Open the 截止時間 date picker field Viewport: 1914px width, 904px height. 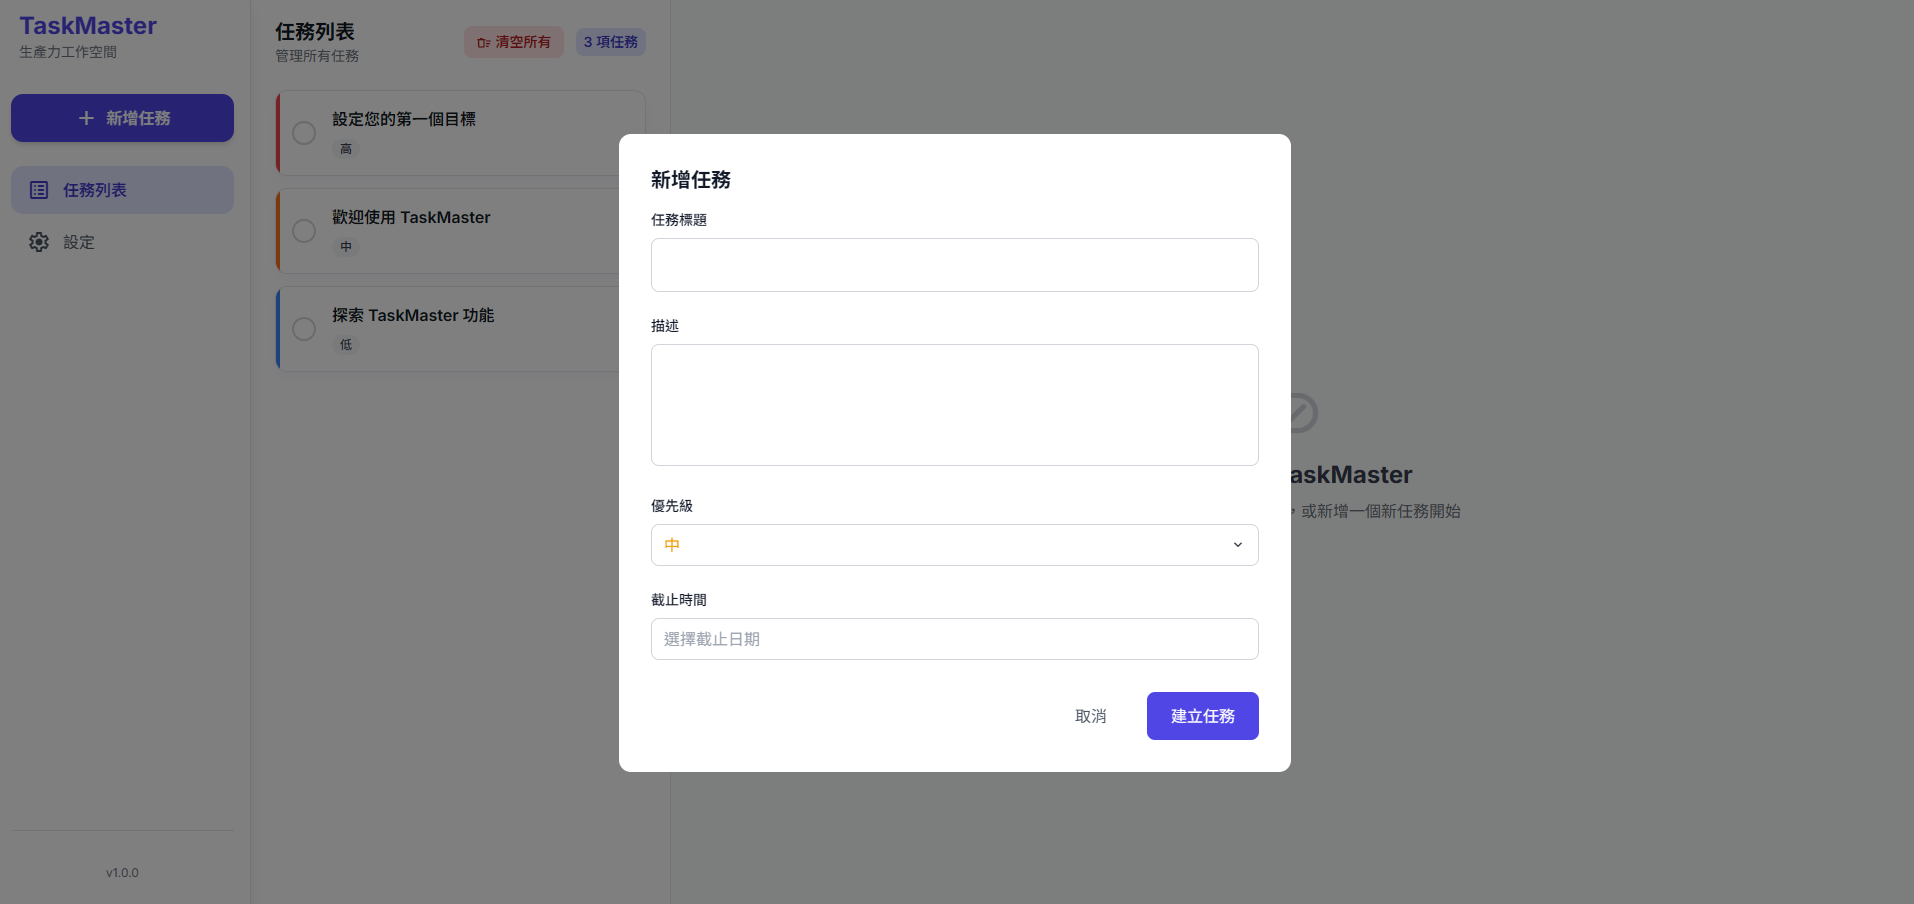pos(954,639)
